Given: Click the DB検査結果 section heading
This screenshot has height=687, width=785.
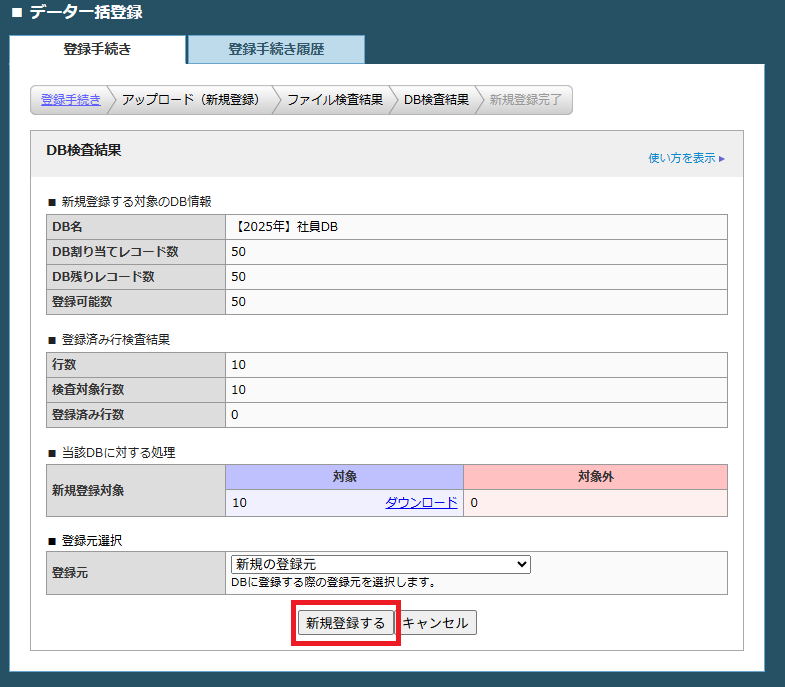Looking at the screenshot, I should pos(84,150).
